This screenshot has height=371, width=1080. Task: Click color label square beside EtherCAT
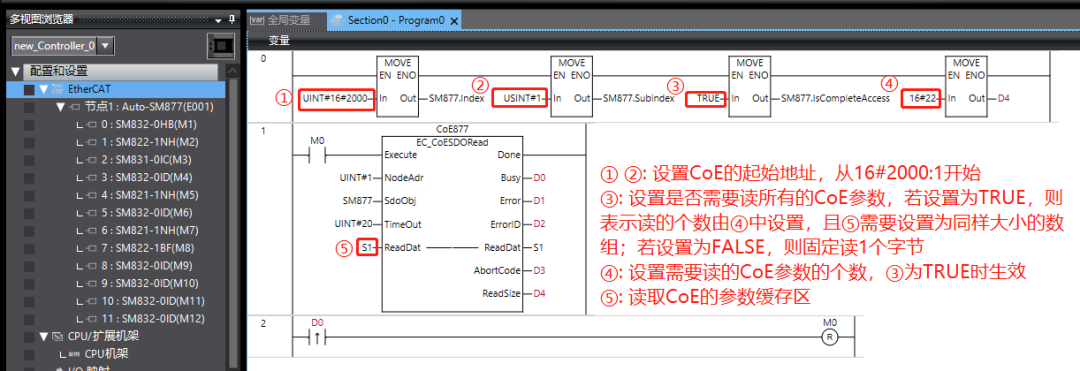pos(28,89)
